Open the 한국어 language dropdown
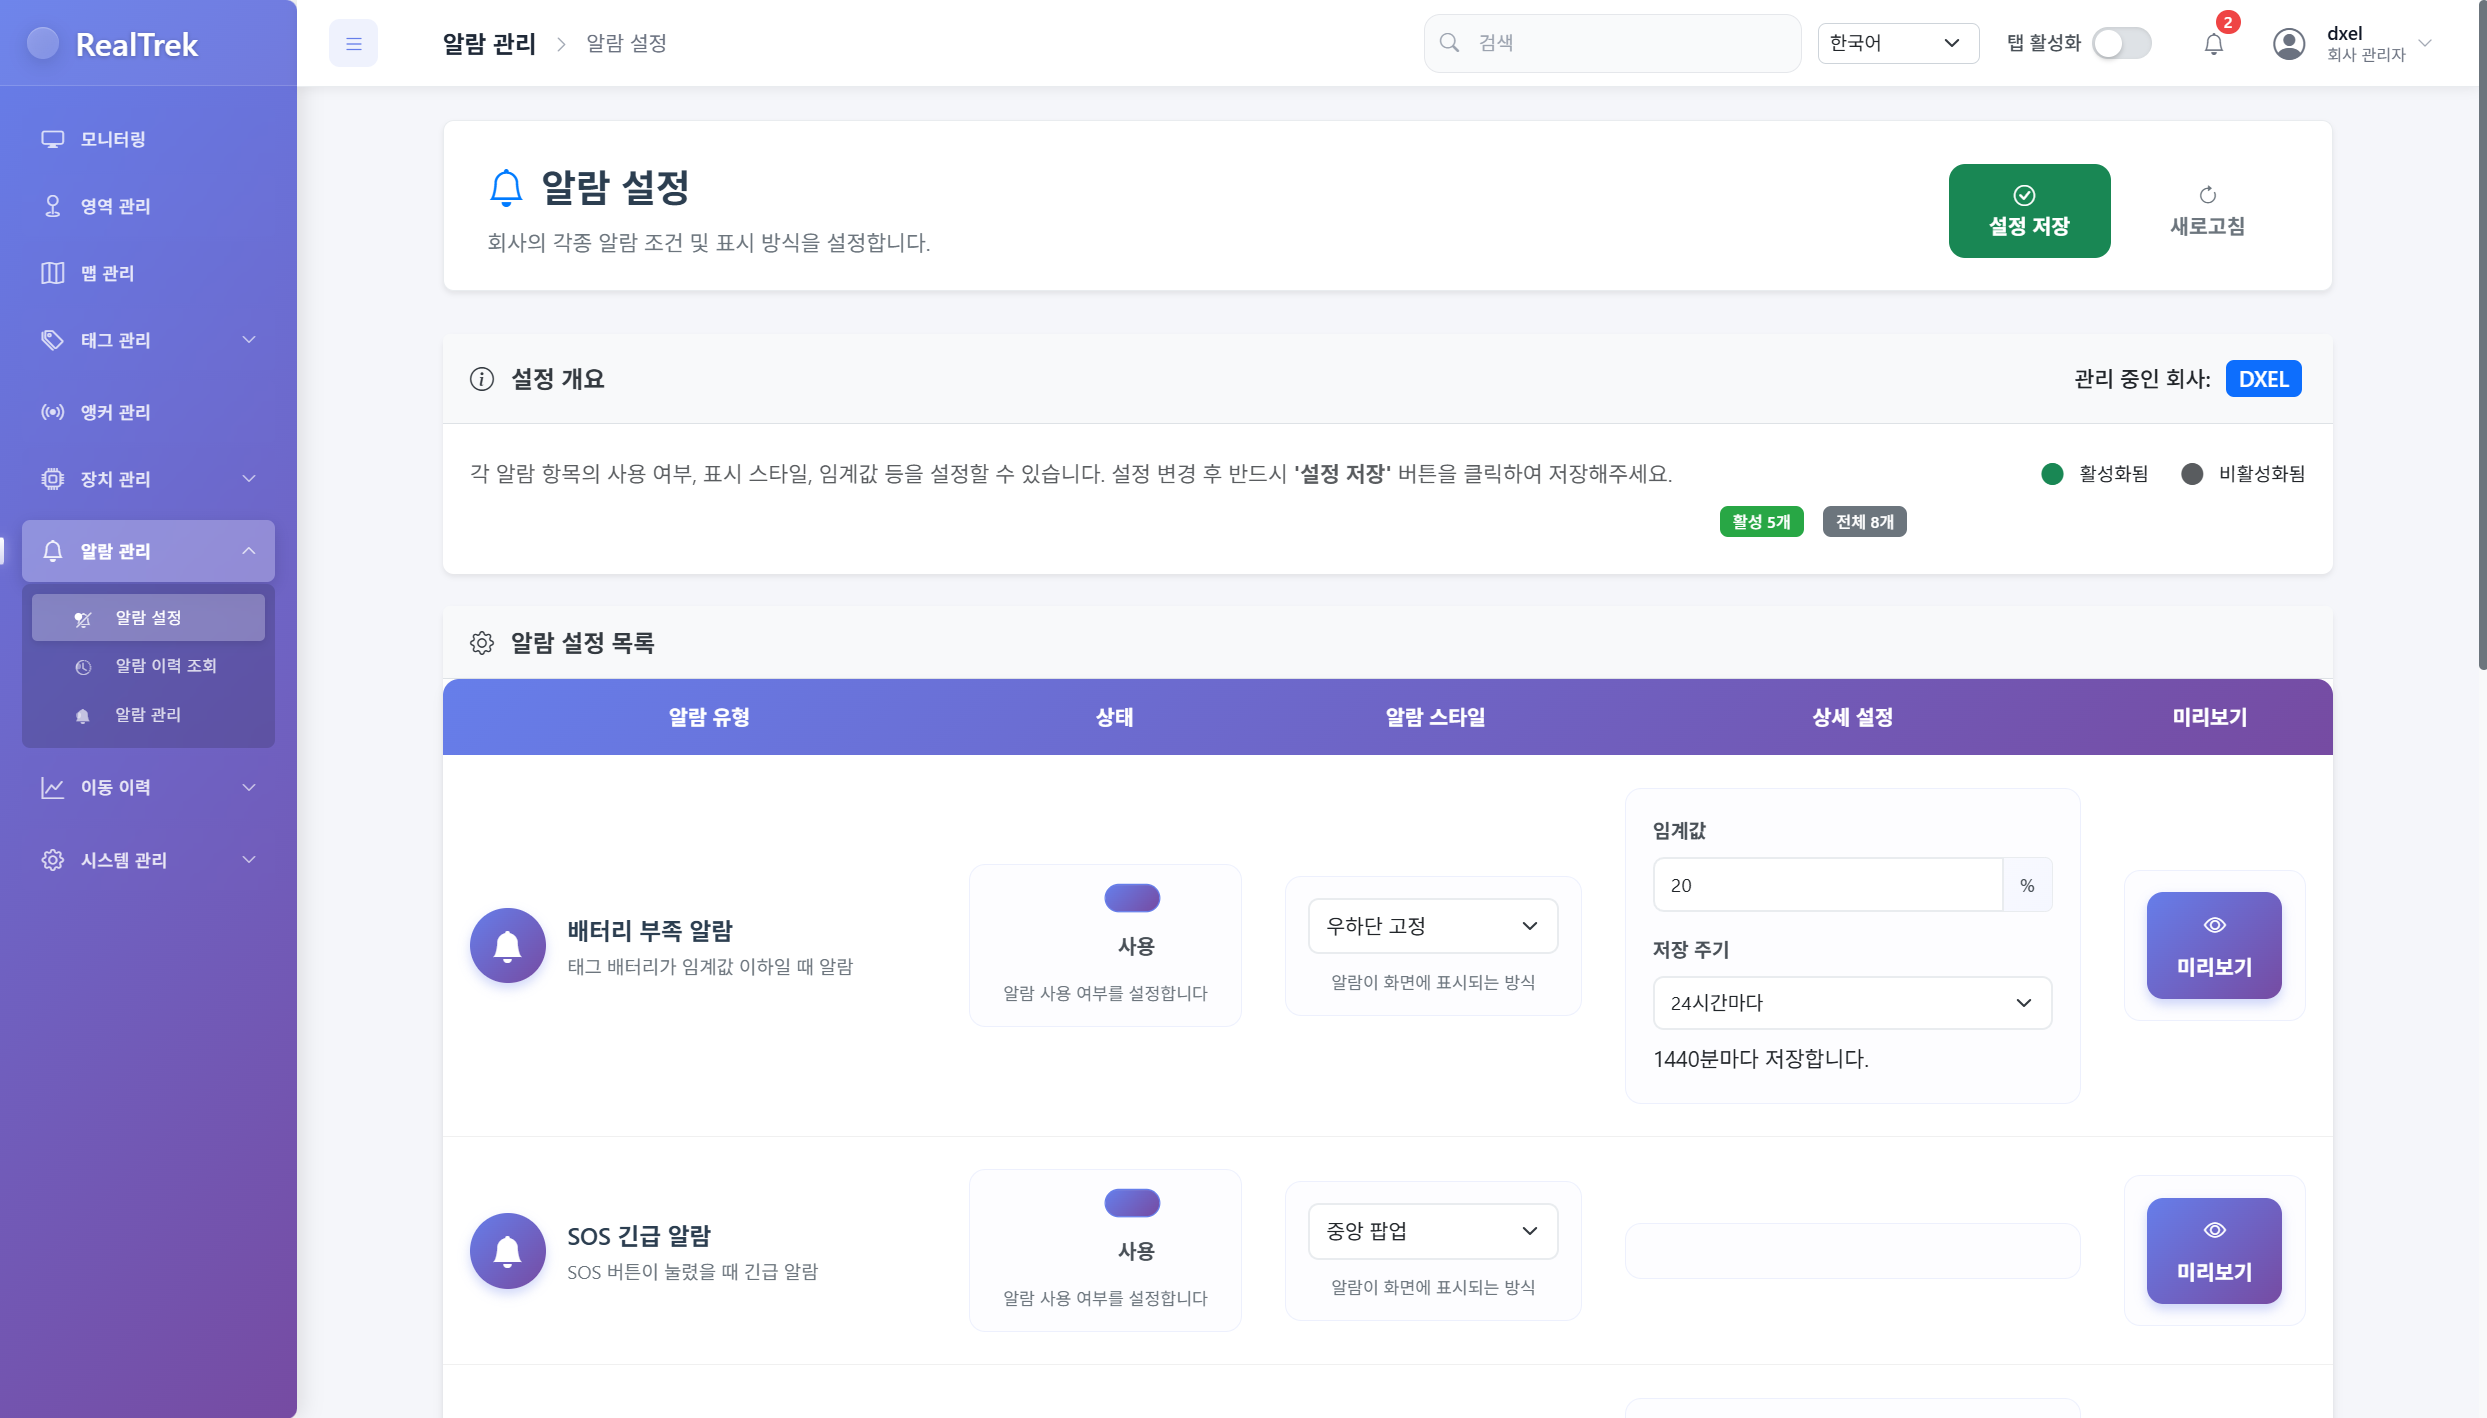Screen dimensions: 2487x1418 click(x=1897, y=43)
